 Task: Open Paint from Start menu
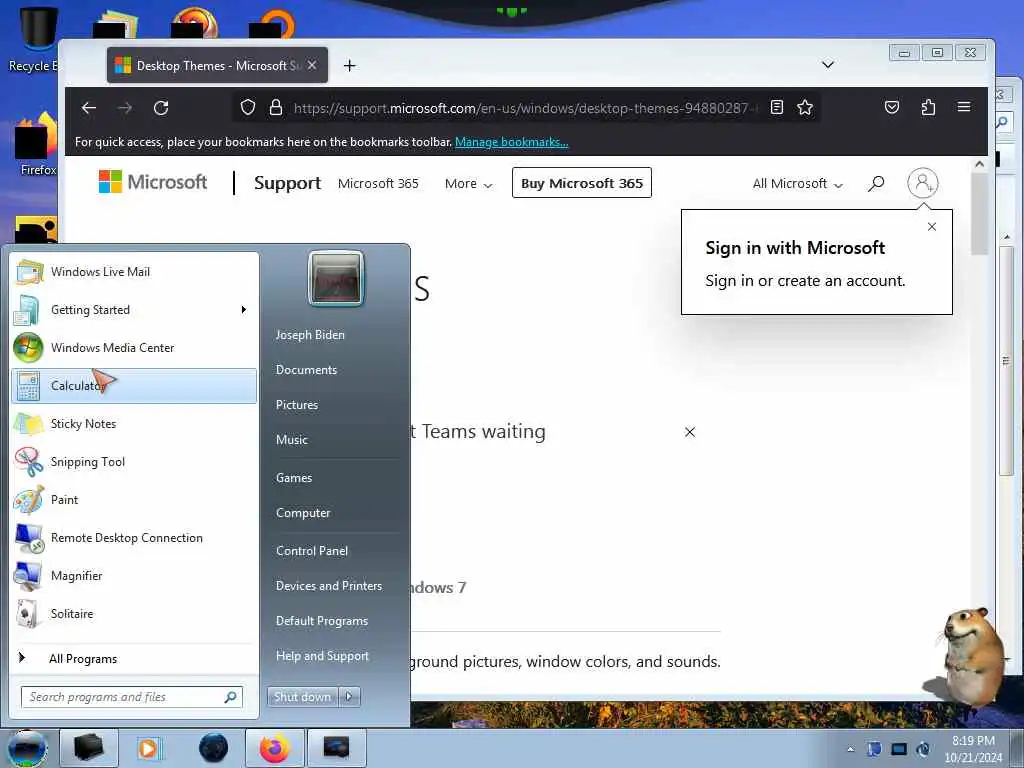click(134, 500)
